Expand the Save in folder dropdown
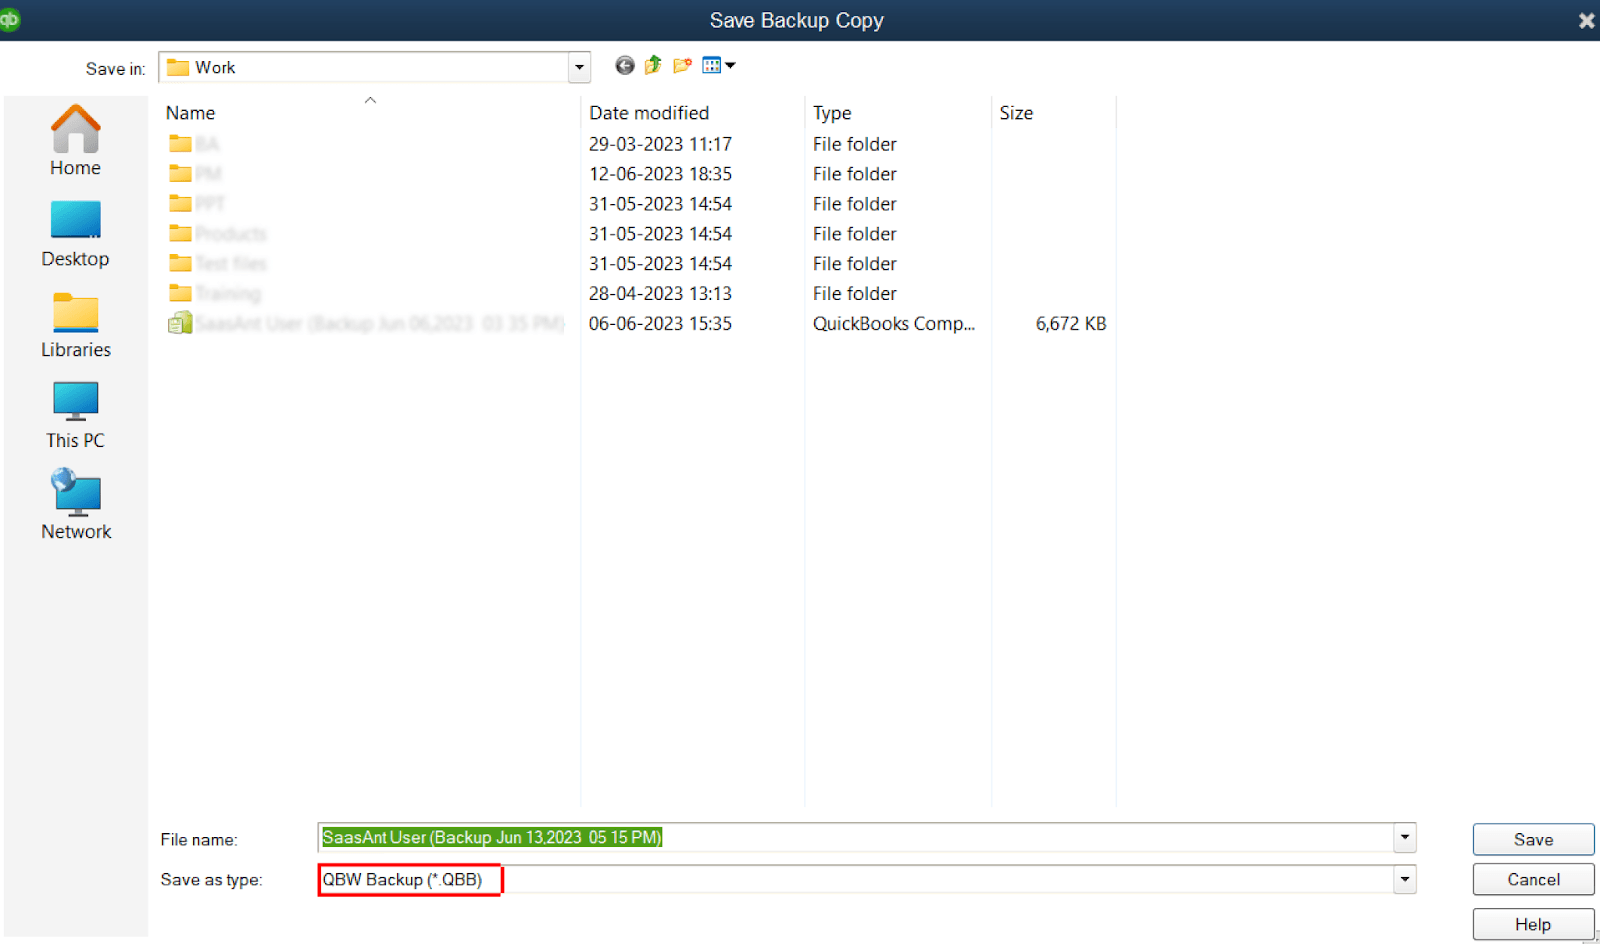The height and width of the screenshot is (944, 1600). coord(579,67)
